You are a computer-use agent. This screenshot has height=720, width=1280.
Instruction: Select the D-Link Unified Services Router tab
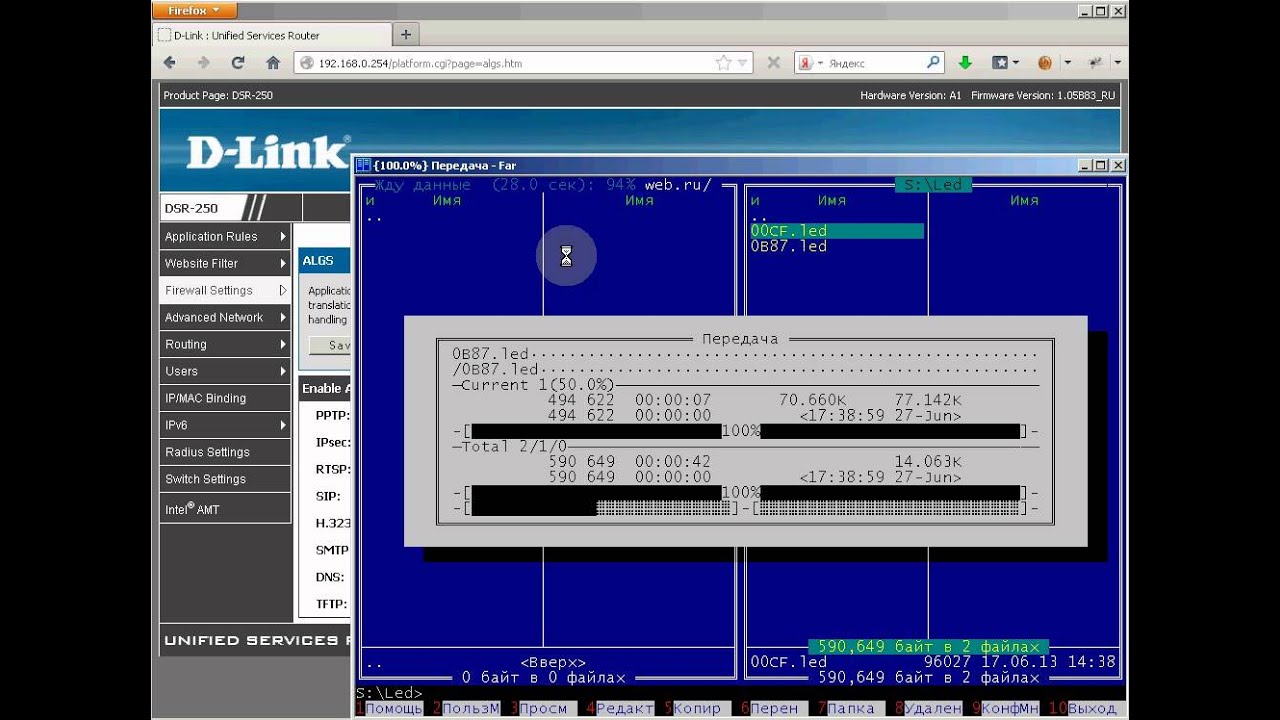(271, 35)
